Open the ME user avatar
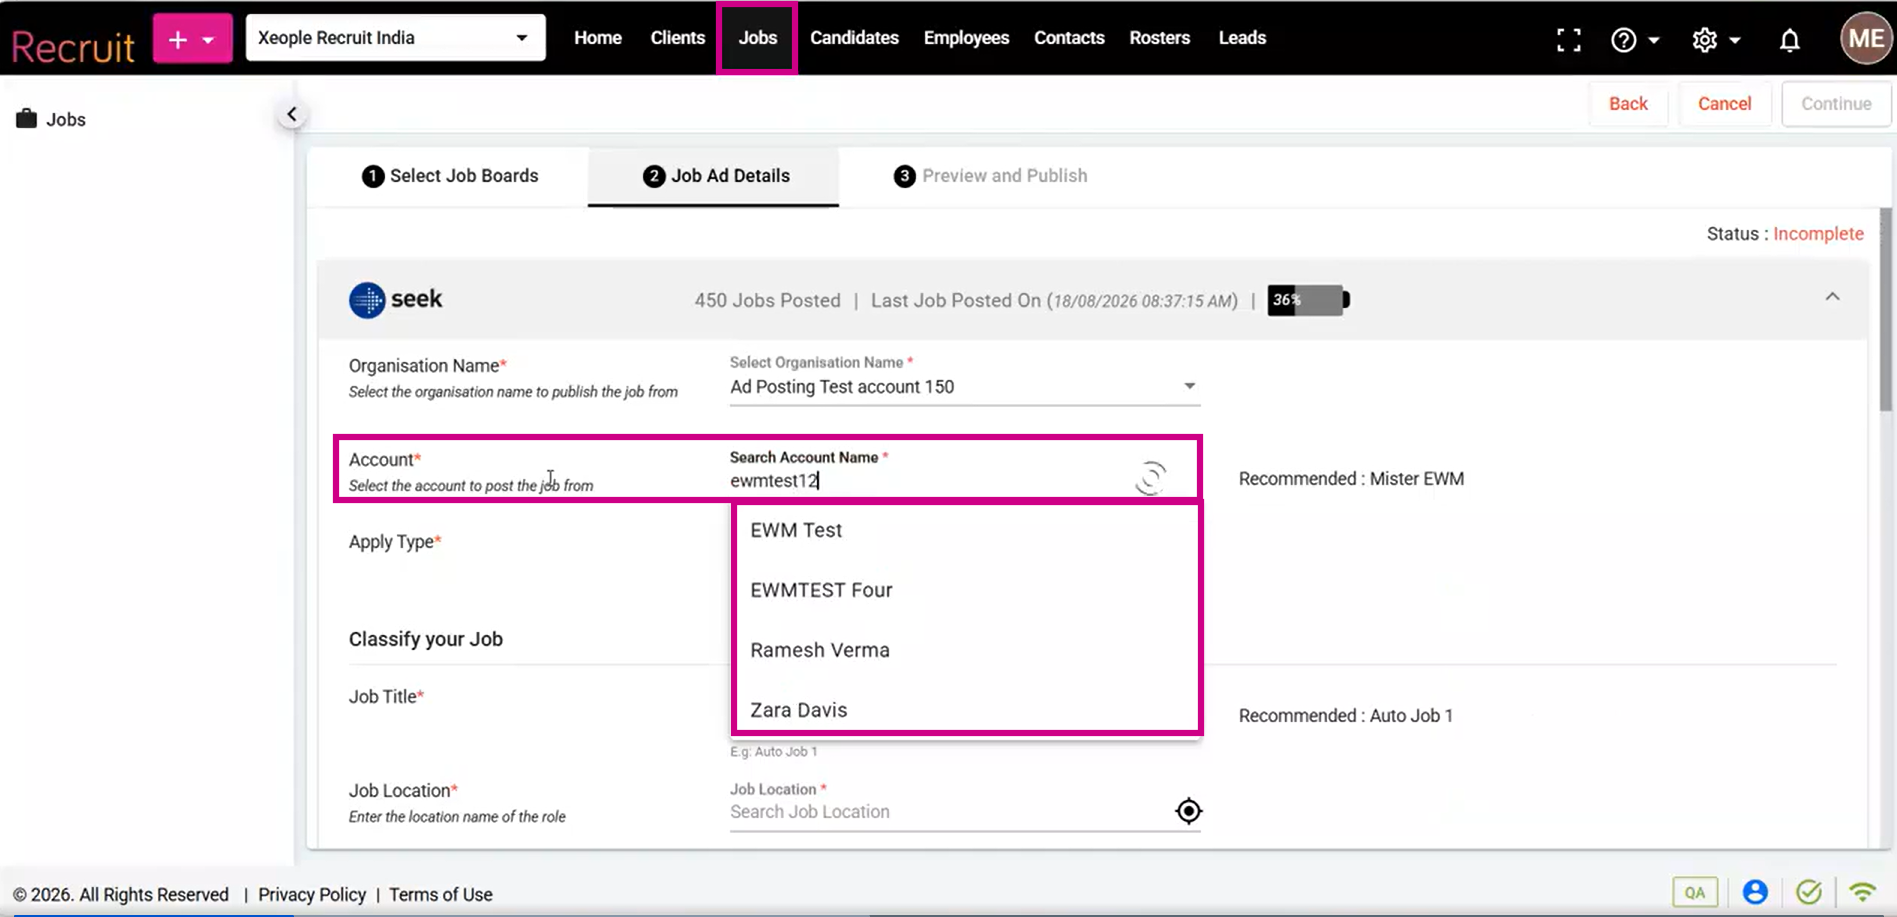 click(1866, 38)
